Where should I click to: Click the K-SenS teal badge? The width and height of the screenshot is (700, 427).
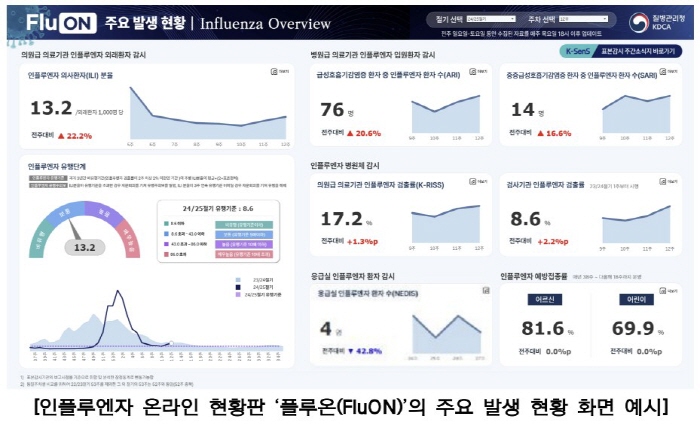tap(577, 51)
